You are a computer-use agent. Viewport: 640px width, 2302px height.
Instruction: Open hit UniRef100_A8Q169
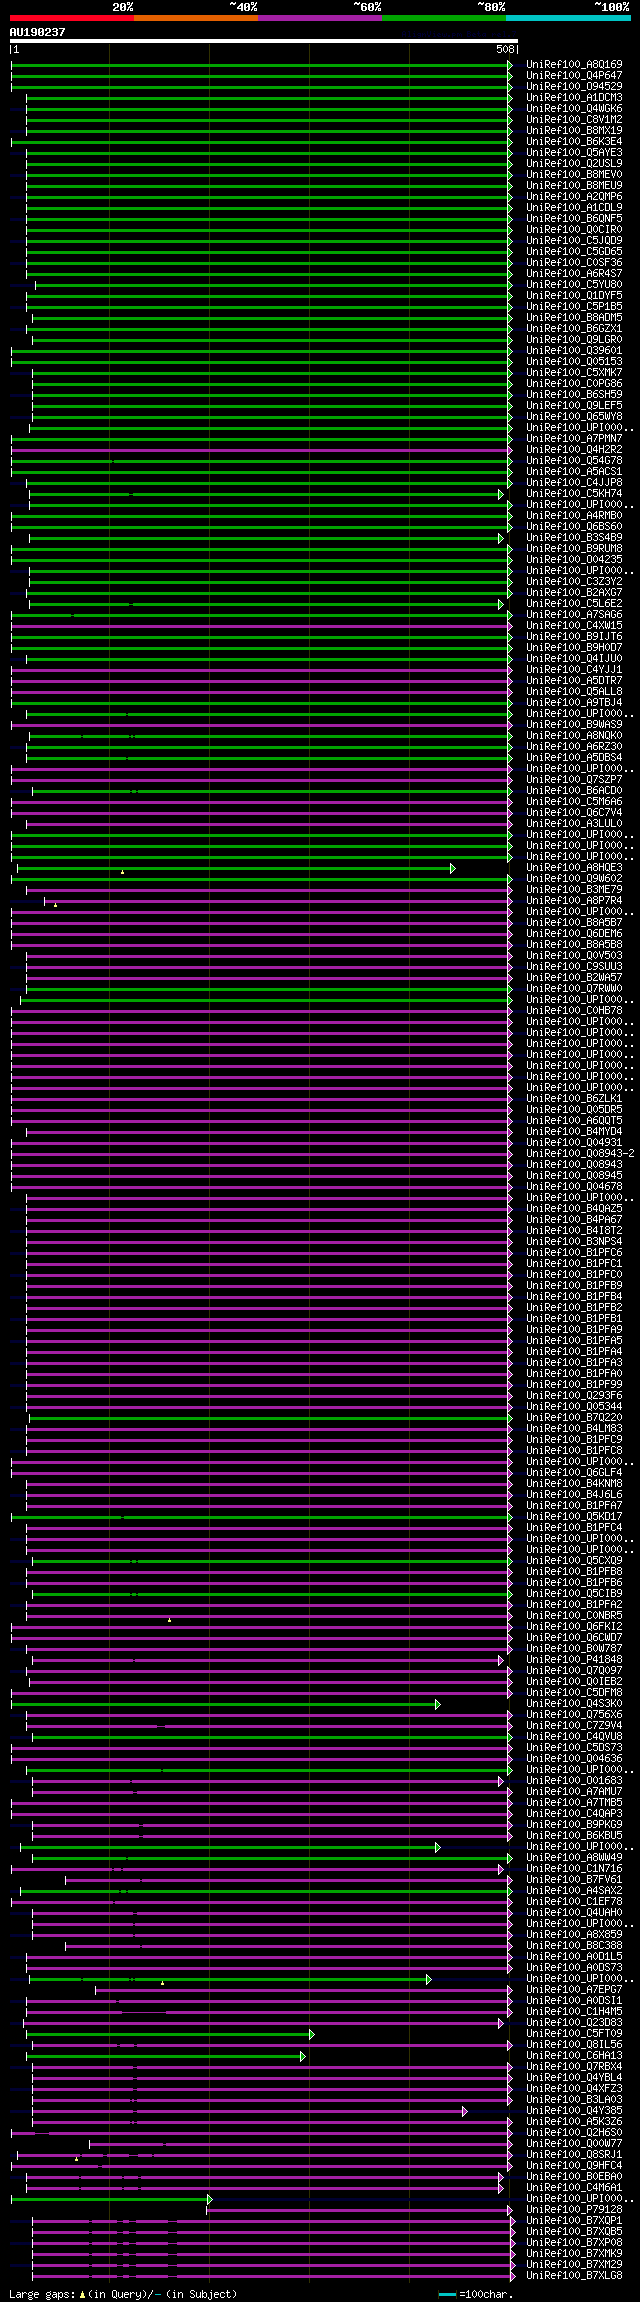tap(574, 64)
